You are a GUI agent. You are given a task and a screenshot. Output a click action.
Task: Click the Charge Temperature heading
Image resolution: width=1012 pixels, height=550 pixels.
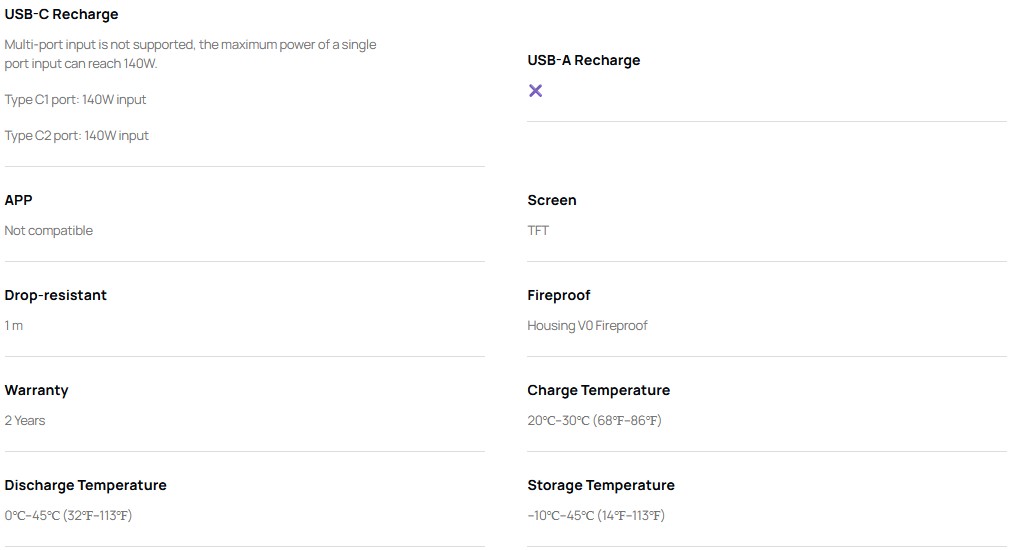point(598,390)
